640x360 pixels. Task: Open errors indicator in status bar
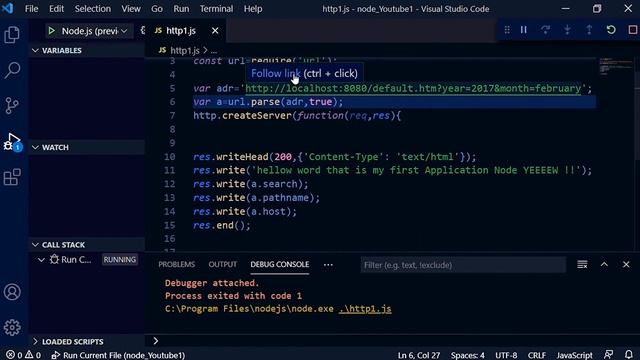[x=14, y=355]
